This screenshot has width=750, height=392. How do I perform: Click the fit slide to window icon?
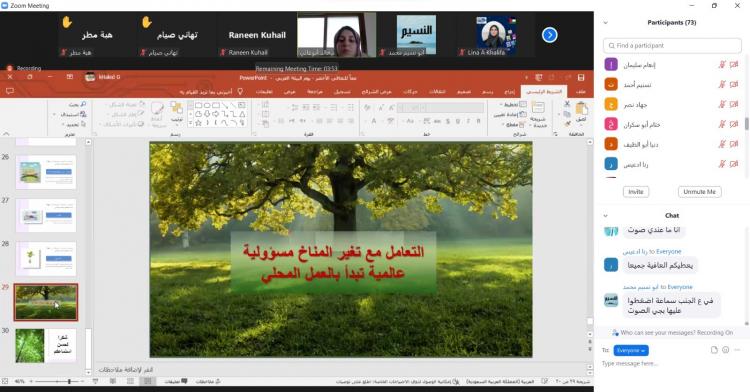pos(5,381)
